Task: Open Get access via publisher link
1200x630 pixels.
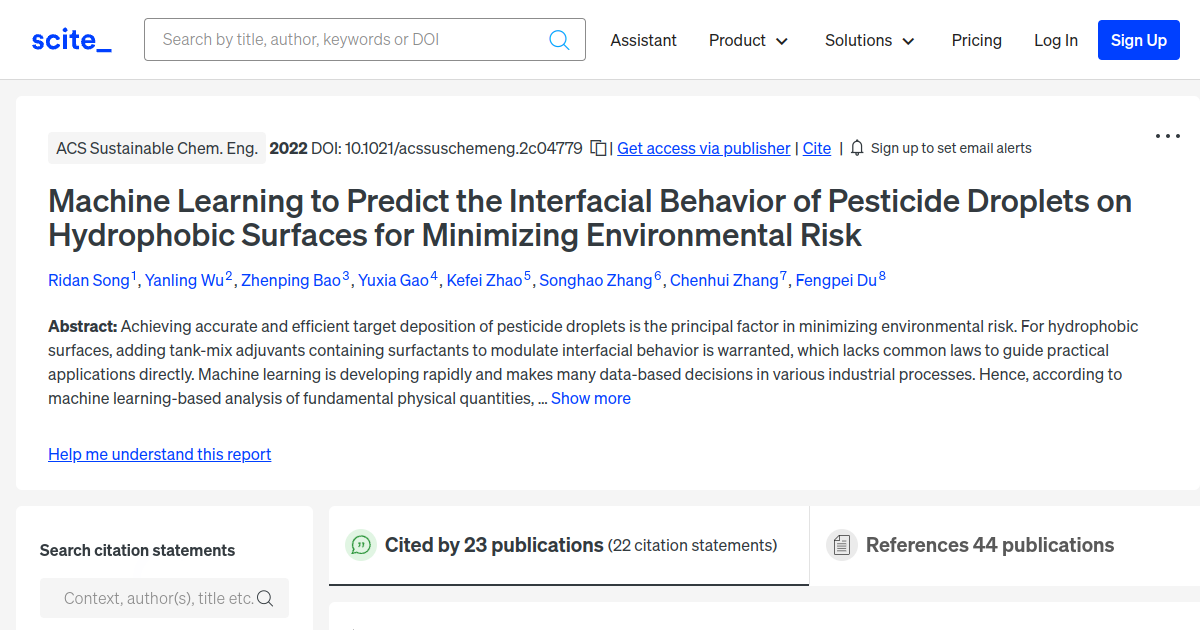Action: tap(703, 148)
